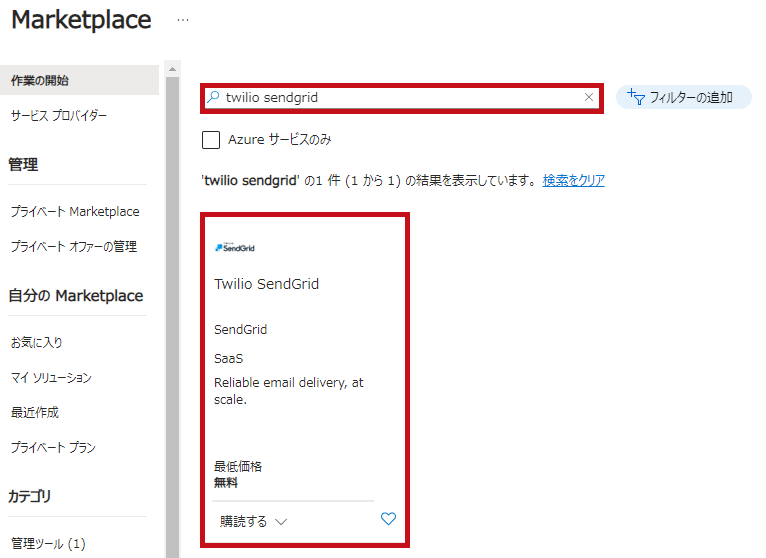The height and width of the screenshot is (558, 766).
Task: Open the Twilio SendGrid card title
Action: pos(266,284)
